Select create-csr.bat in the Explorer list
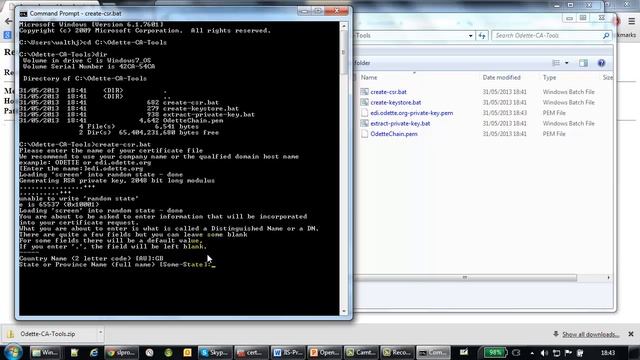640x360 pixels. tap(388, 92)
